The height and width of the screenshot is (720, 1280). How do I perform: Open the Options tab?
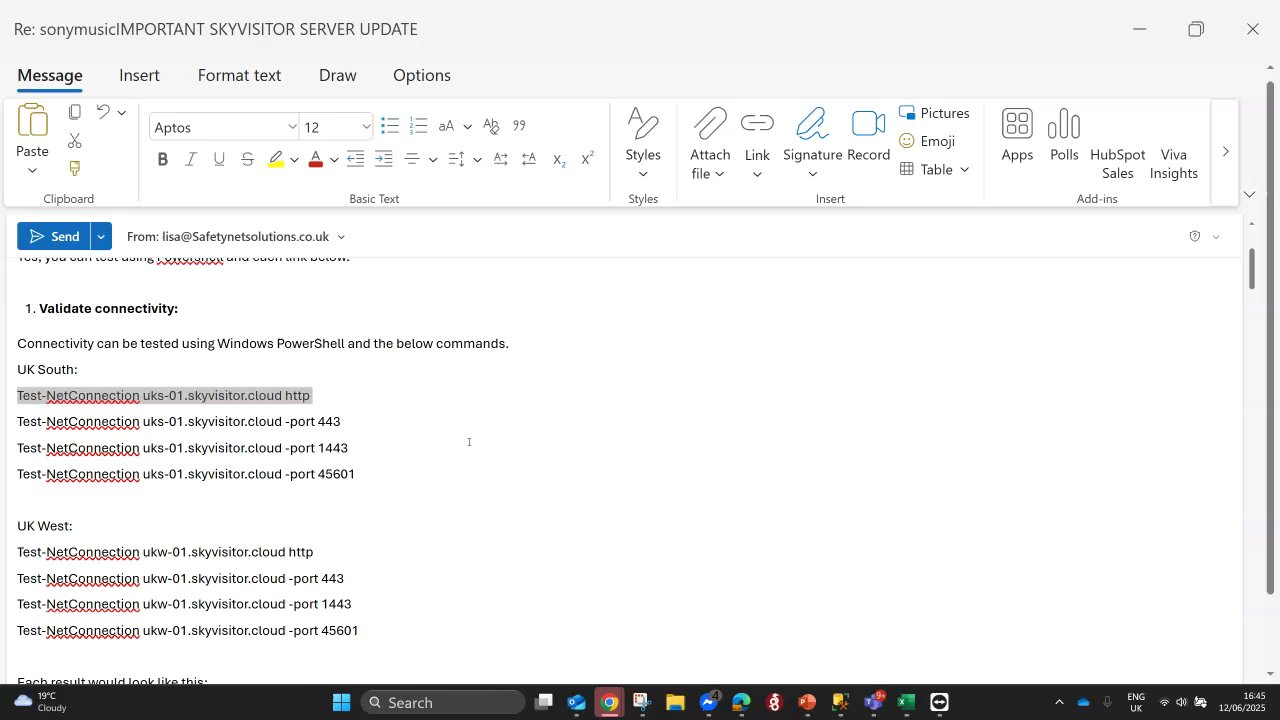pos(422,76)
